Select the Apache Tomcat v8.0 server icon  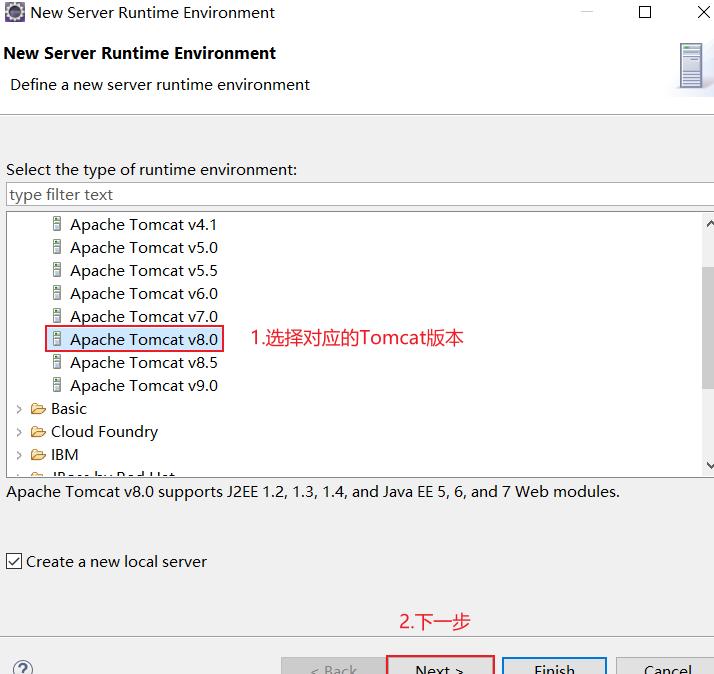(x=57, y=339)
